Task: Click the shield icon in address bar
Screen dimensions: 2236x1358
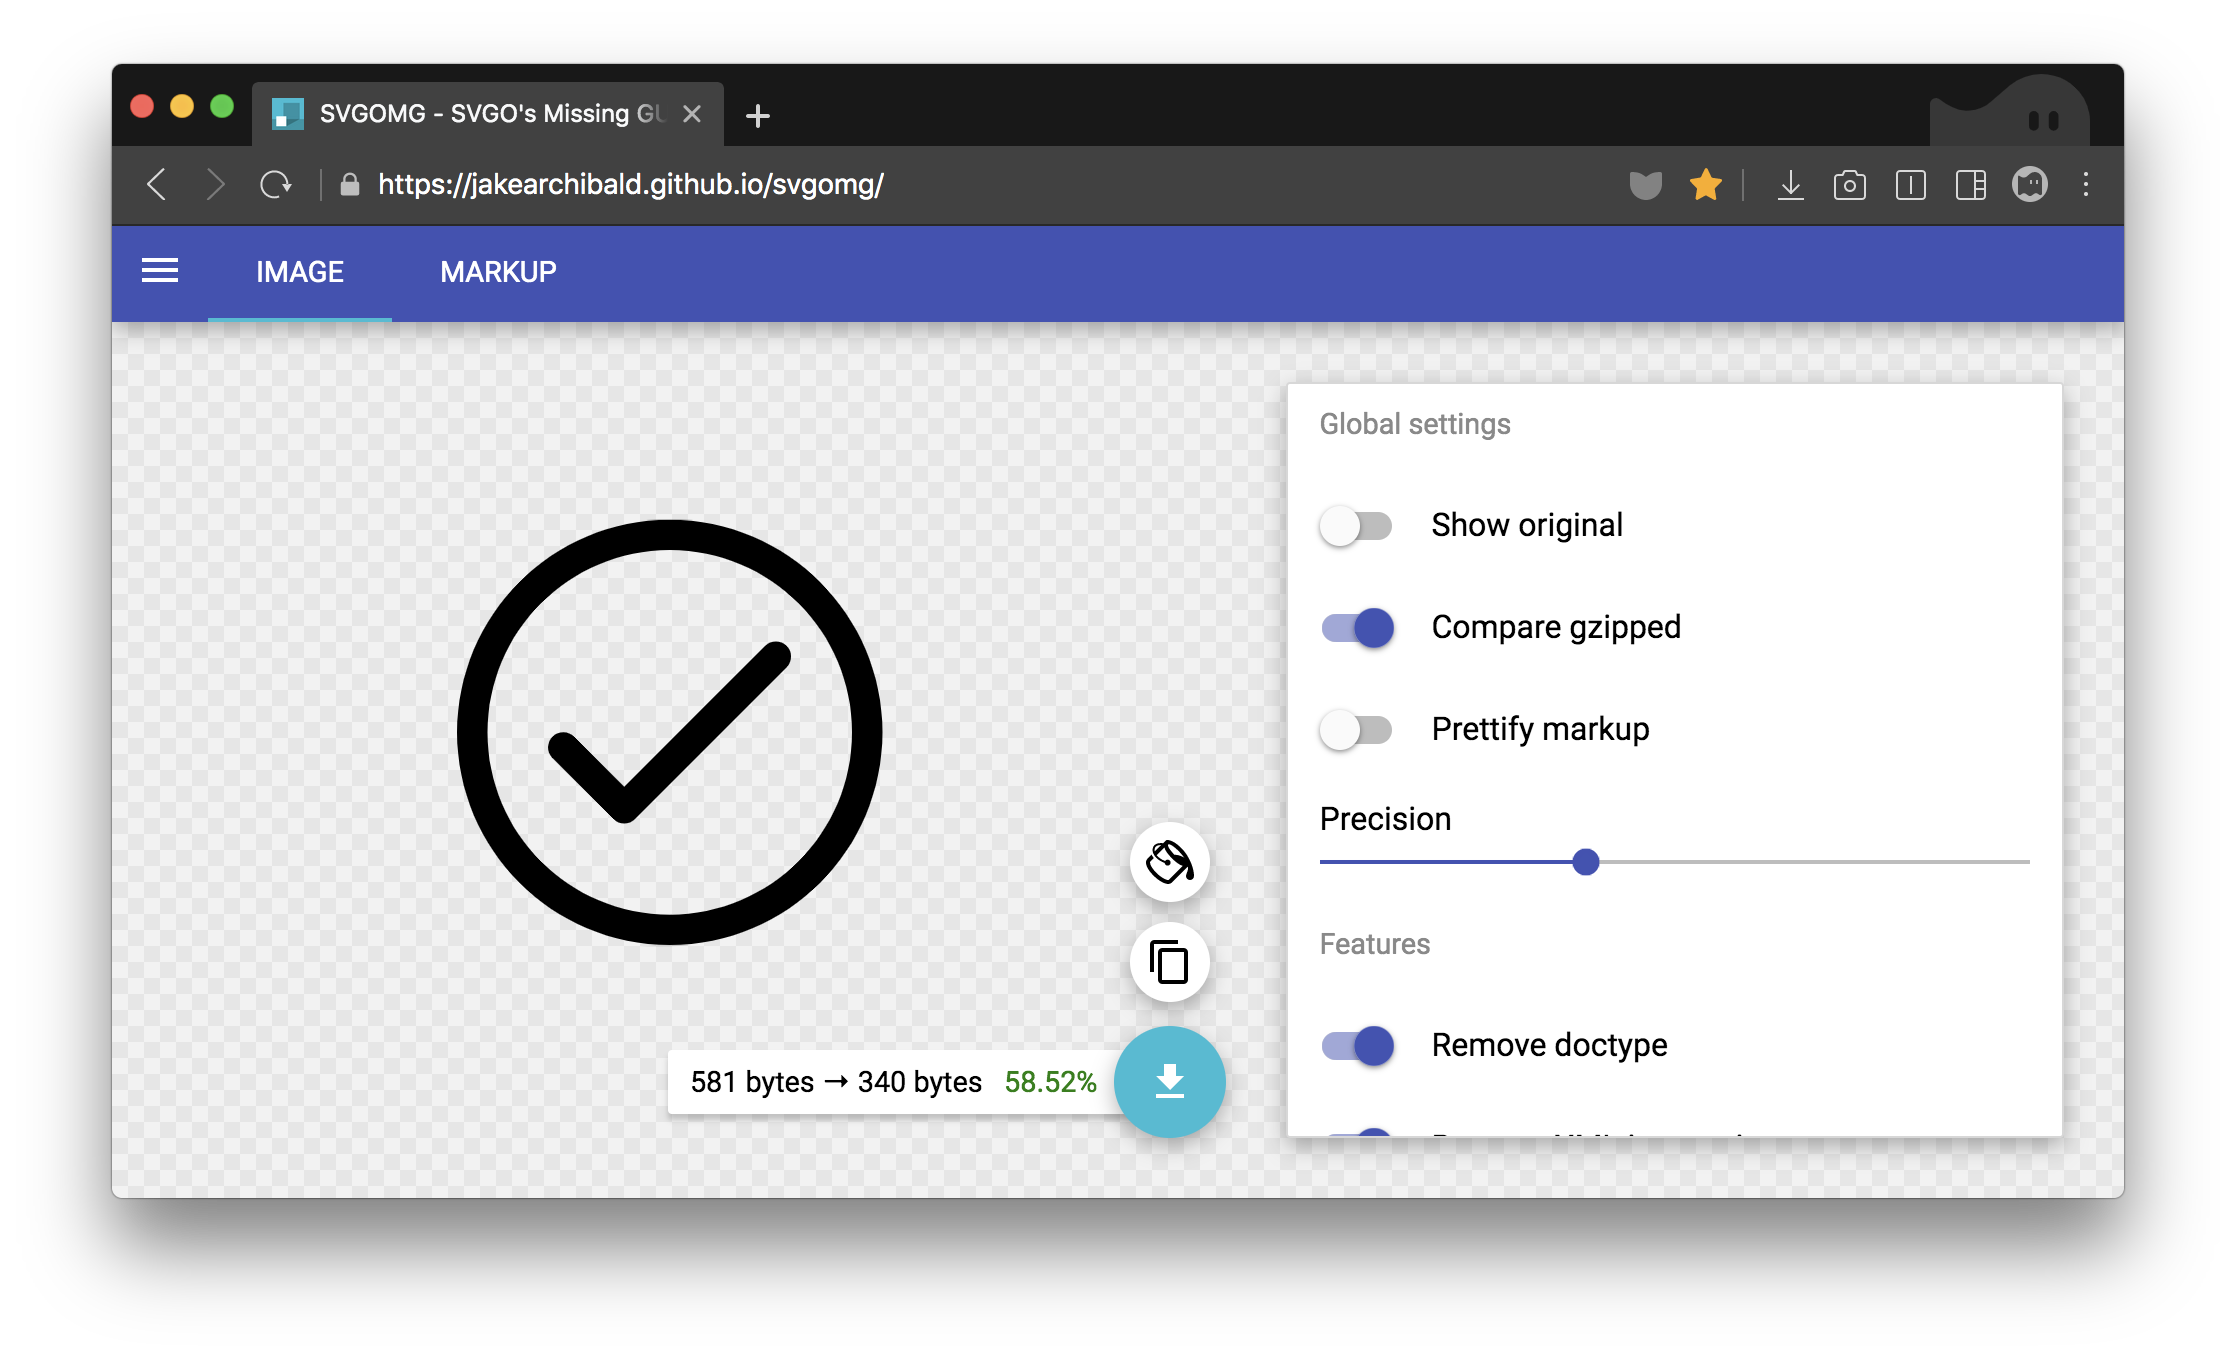Action: coord(1645,185)
